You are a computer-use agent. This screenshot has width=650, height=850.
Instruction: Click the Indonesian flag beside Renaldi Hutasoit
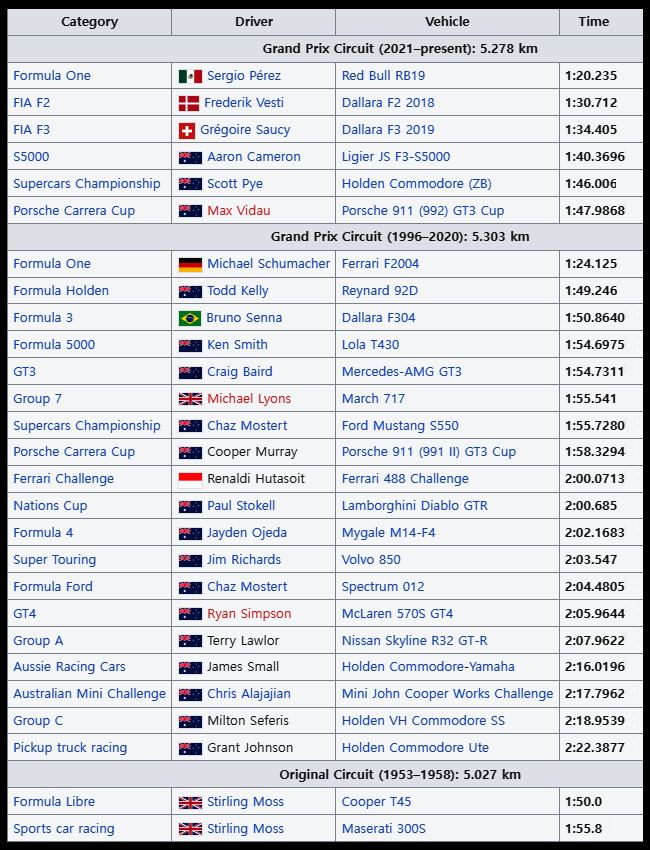(190, 480)
